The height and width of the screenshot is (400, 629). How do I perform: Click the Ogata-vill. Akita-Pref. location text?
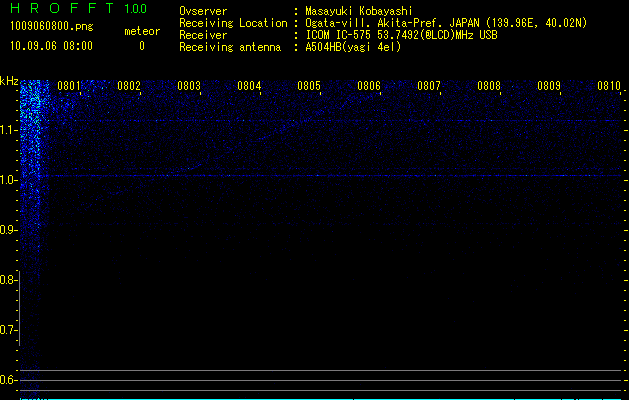446,23
